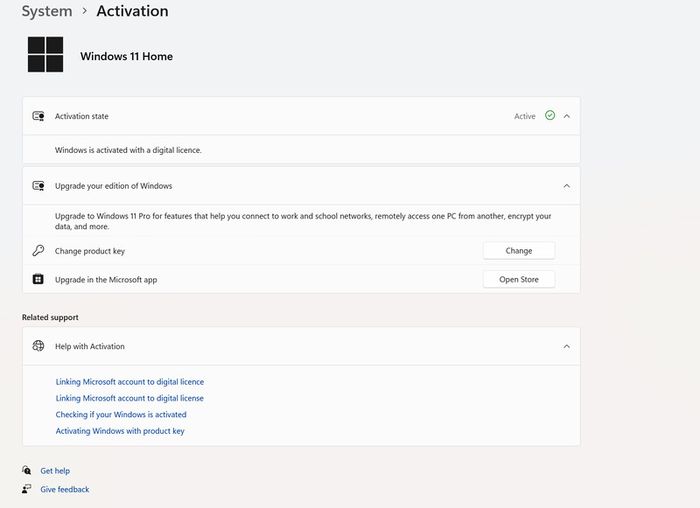
Task: Click the globe icon beside Help with Activation
Action: click(x=38, y=346)
